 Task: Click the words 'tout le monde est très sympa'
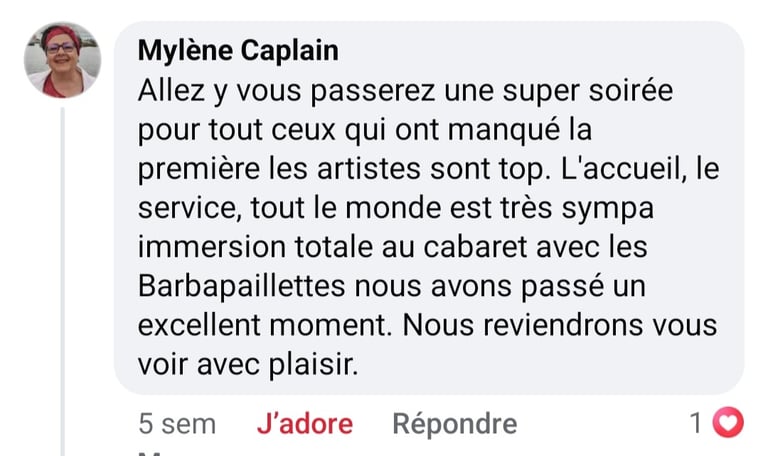click(452, 208)
